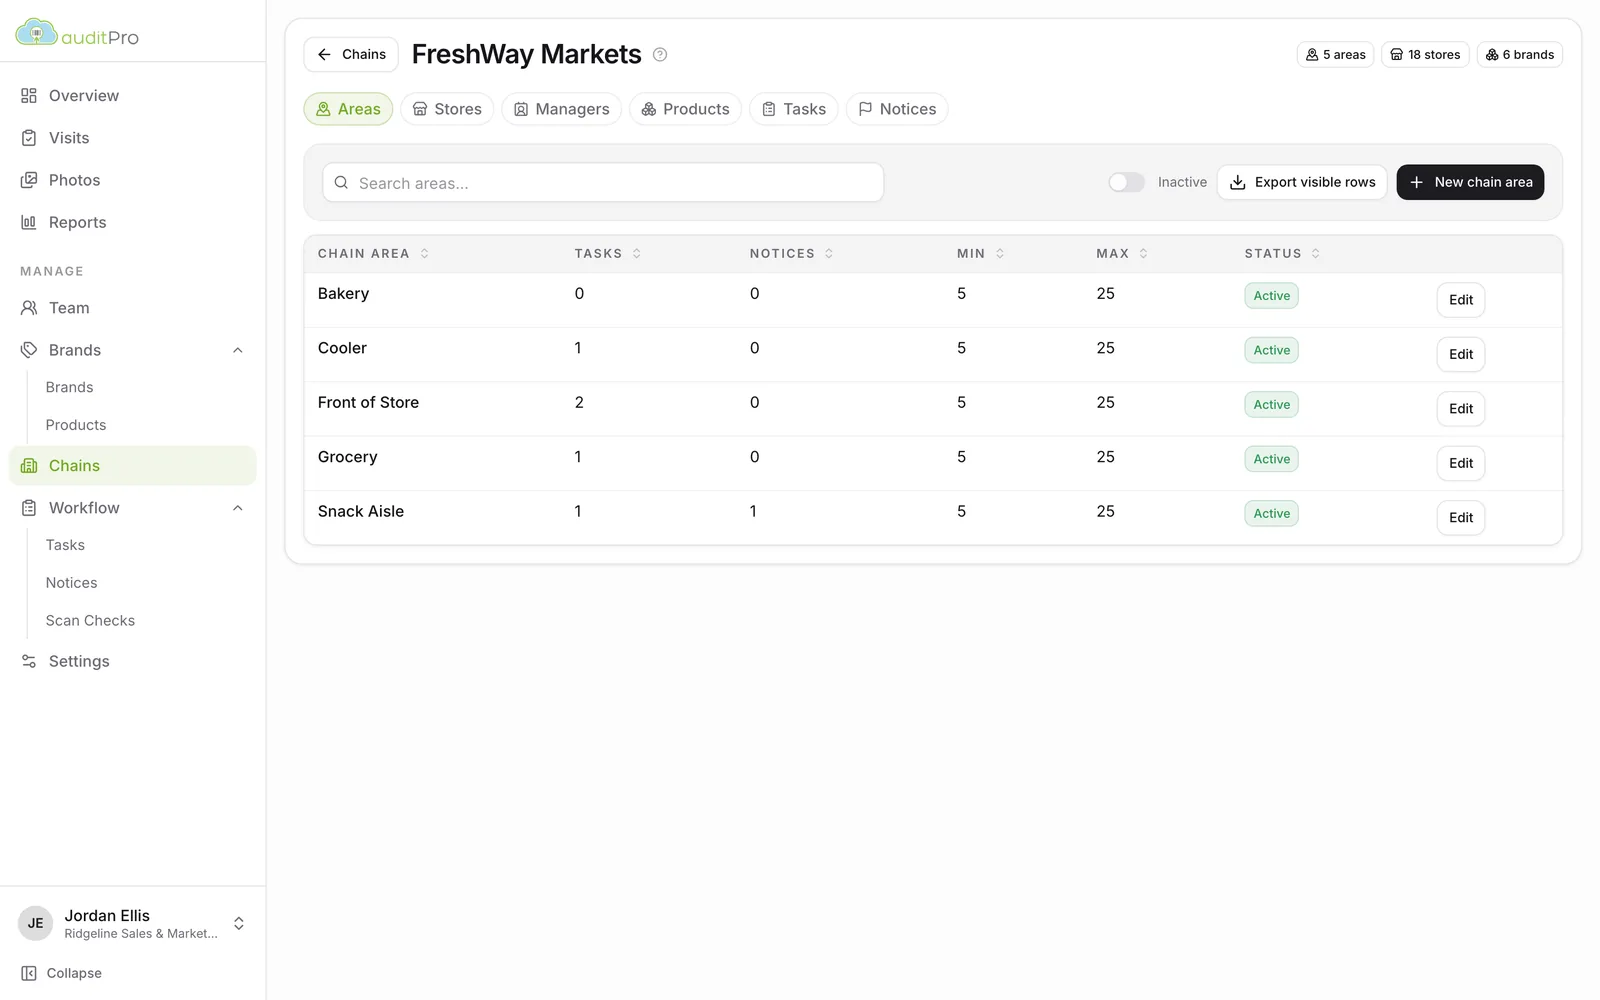Viewport: 1600px width, 1000px height.
Task: Click the search magnifier icon
Action: click(x=341, y=183)
